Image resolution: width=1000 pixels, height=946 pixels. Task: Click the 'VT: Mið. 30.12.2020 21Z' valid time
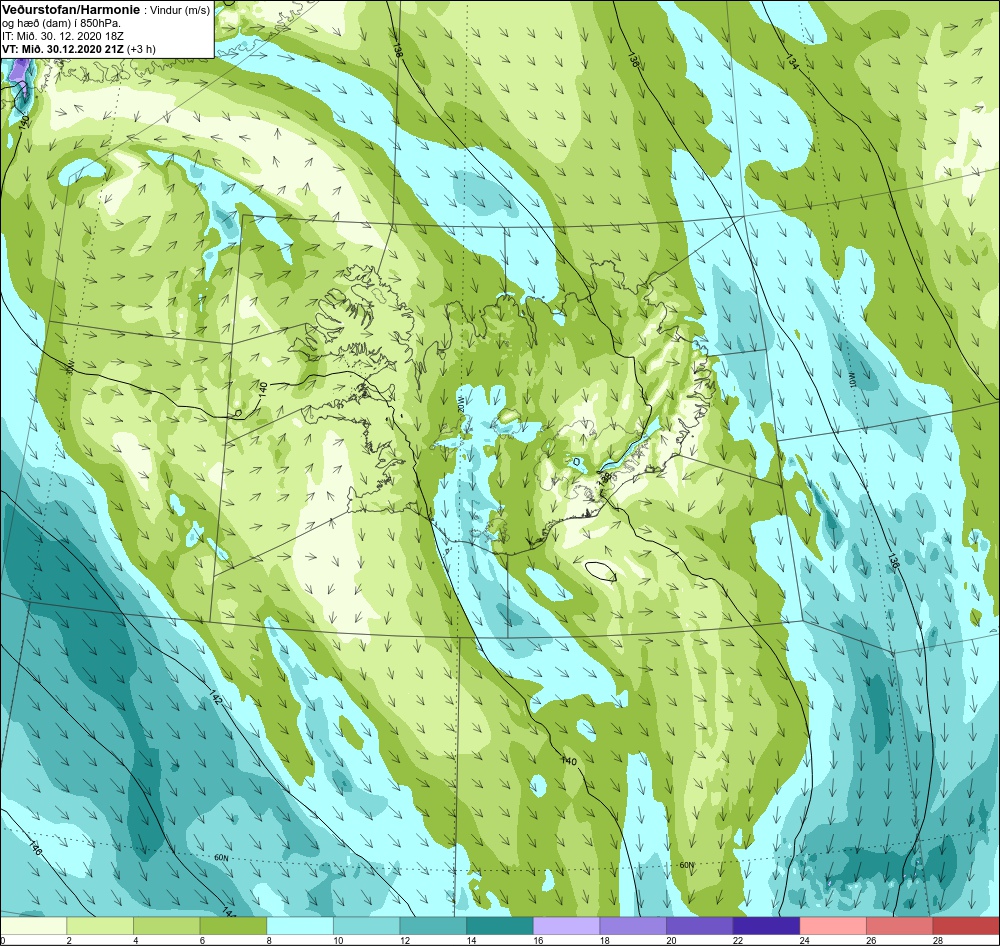(x=63, y=48)
